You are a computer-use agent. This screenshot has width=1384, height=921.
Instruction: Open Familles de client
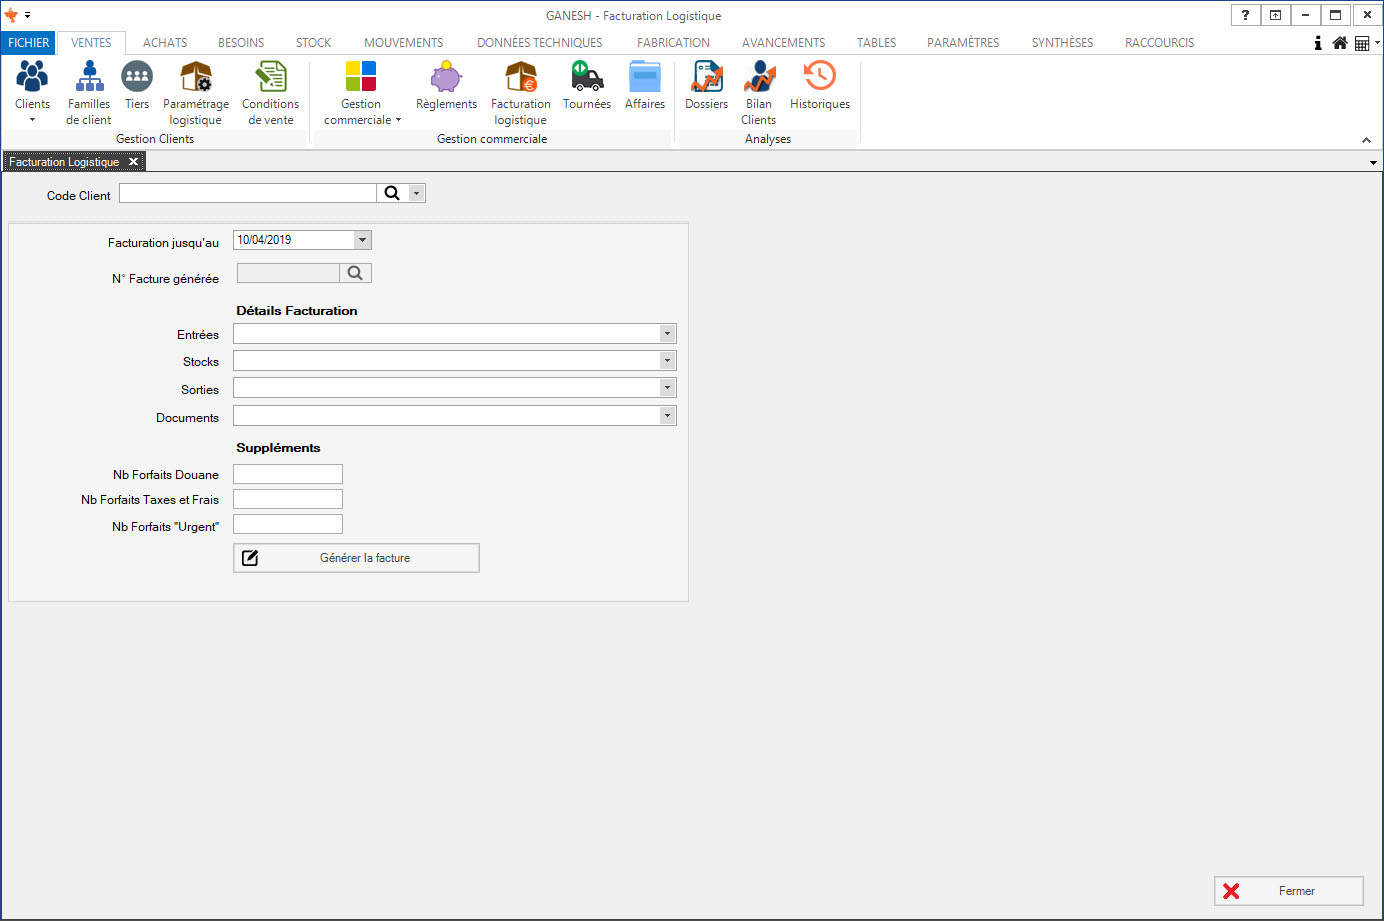coord(89,78)
